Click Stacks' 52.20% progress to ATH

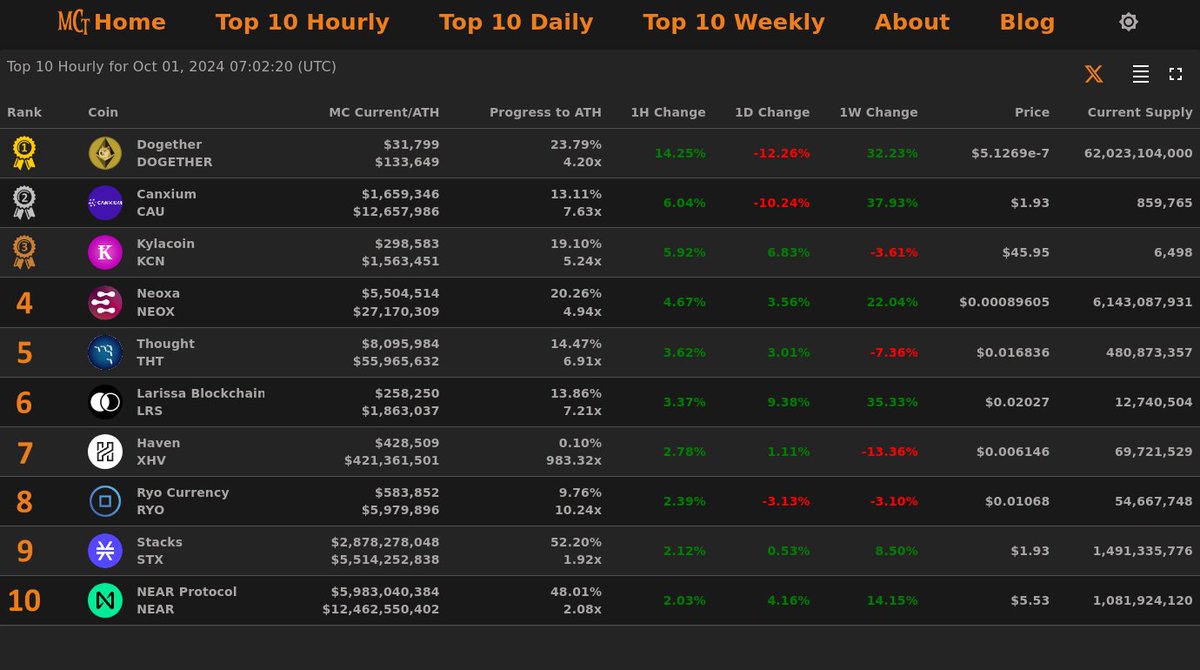(x=576, y=542)
